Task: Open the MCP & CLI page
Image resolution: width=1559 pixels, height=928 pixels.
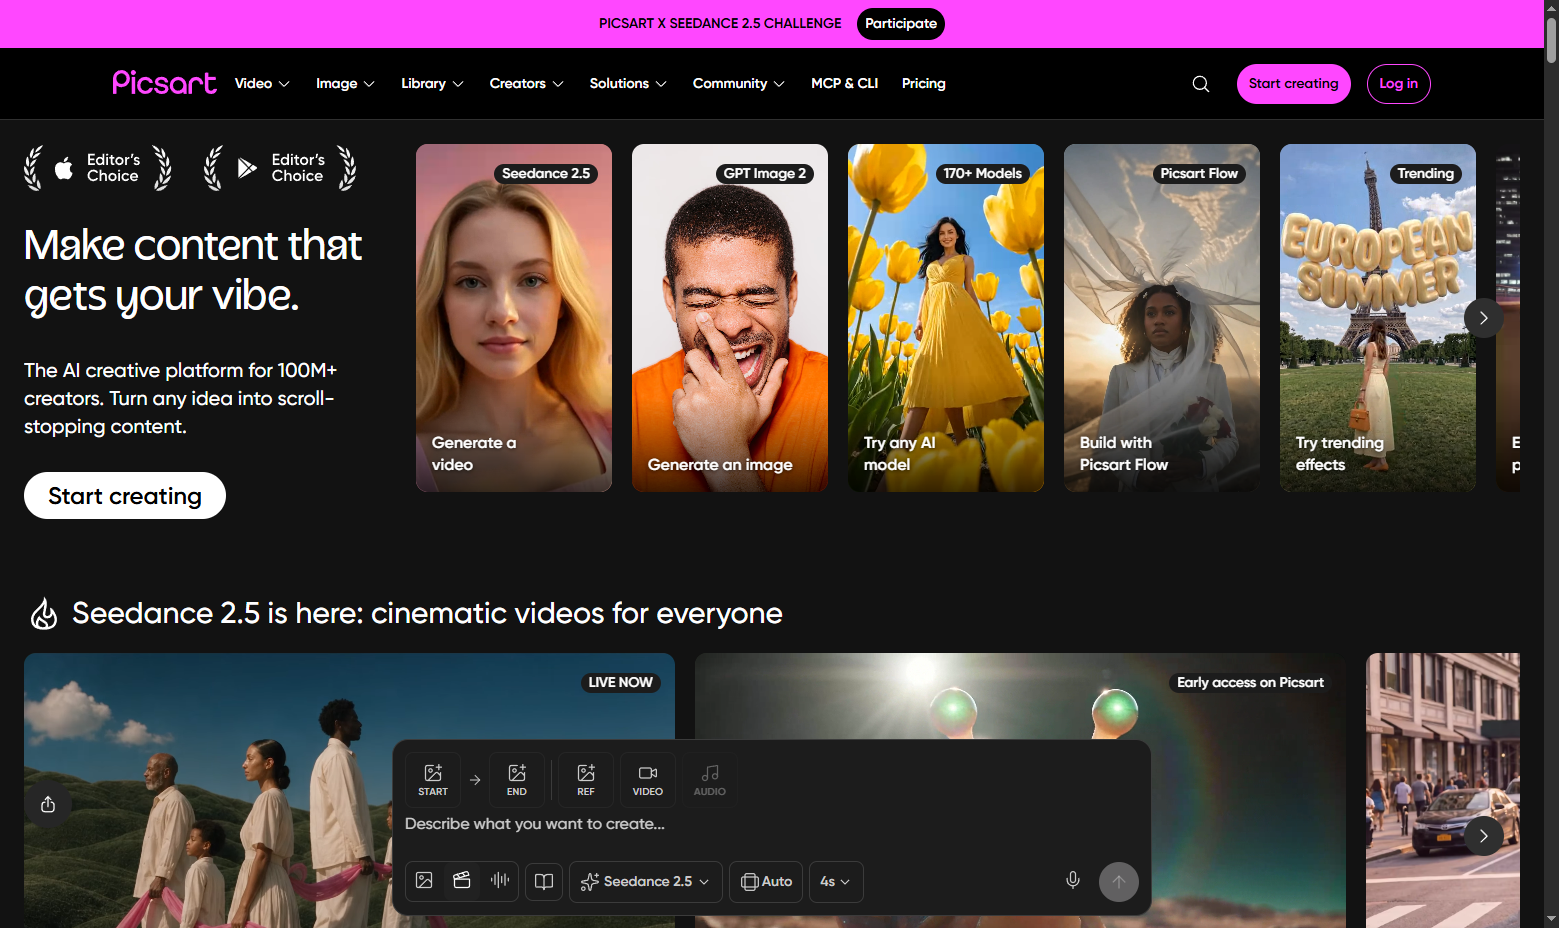Action: click(845, 84)
